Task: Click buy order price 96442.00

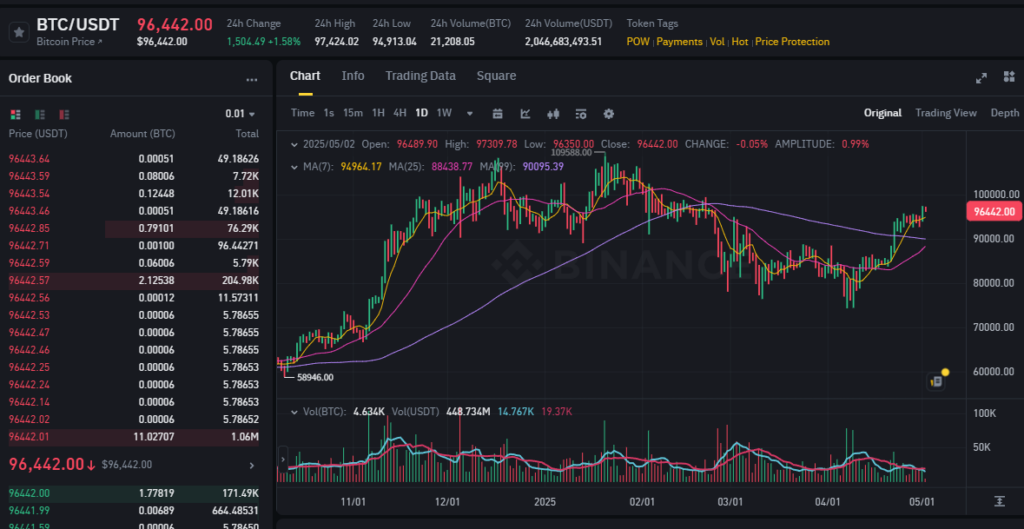Action: pyautogui.click(x=29, y=493)
